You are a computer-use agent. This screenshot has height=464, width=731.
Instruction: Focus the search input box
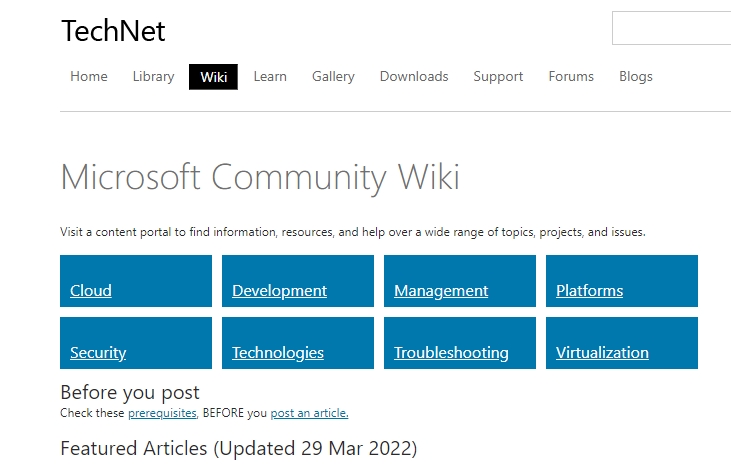point(671,28)
